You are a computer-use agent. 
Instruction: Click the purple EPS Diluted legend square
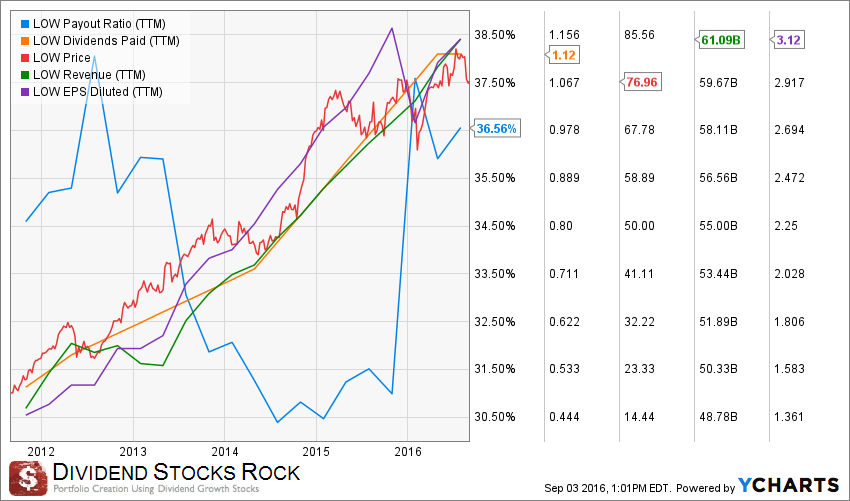coord(24,92)
